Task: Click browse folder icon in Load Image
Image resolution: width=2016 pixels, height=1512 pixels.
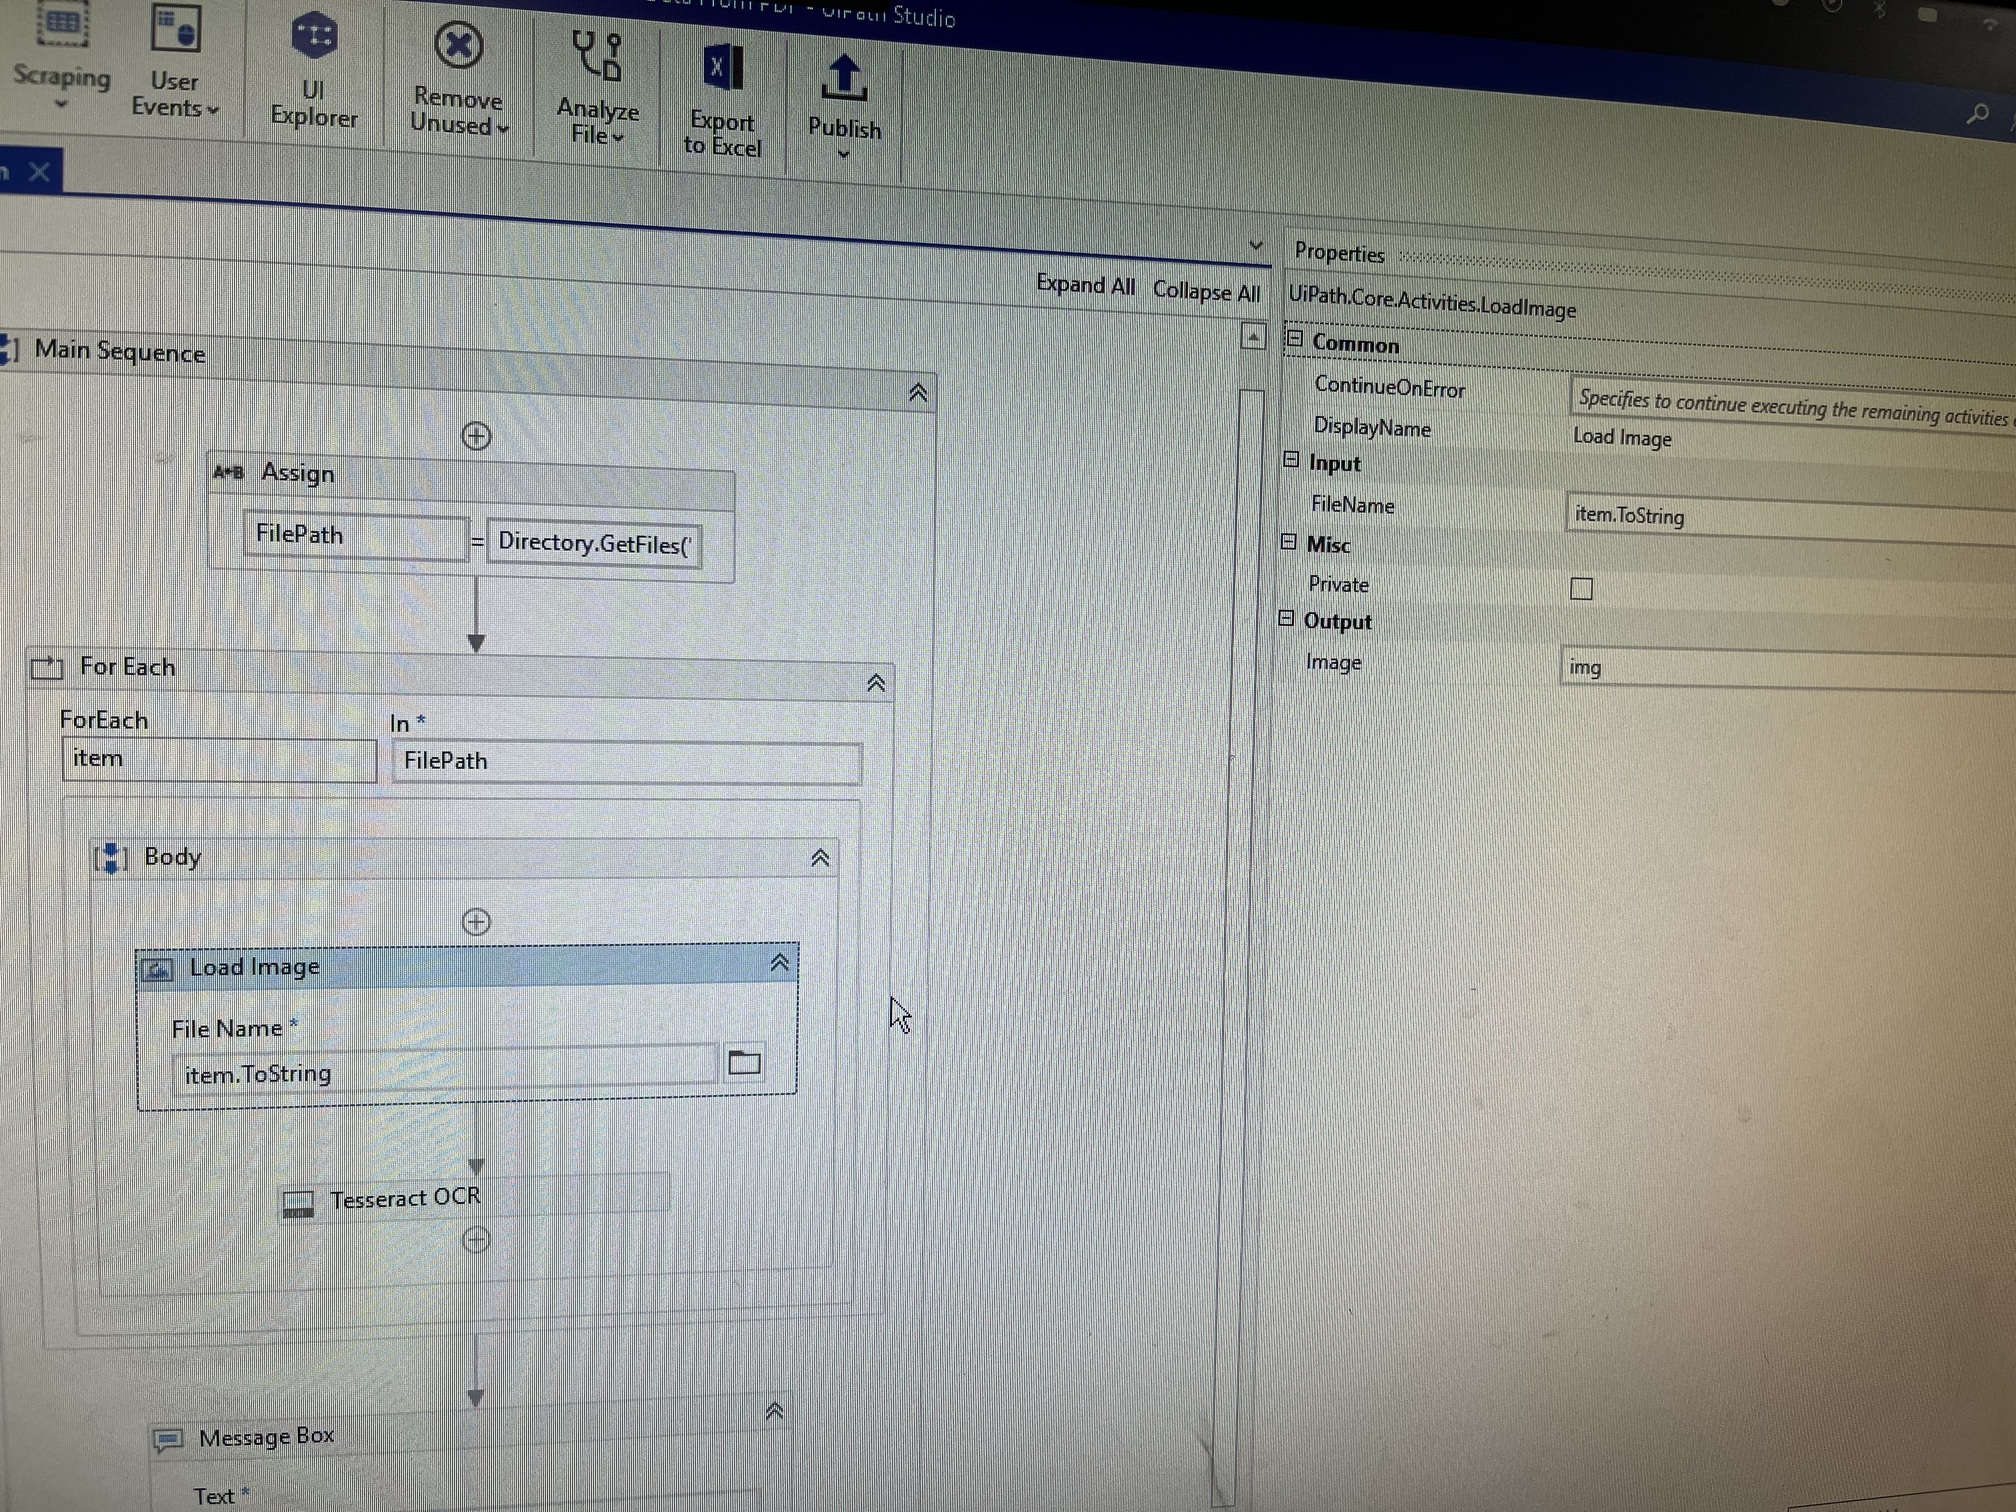Action: (x=744, y=1063)
